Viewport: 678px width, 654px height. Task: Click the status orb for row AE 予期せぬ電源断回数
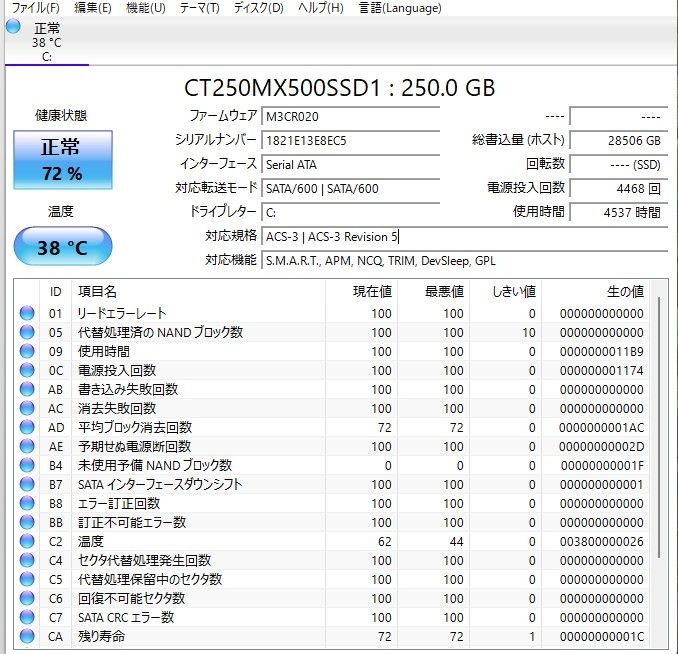point(27,446)
